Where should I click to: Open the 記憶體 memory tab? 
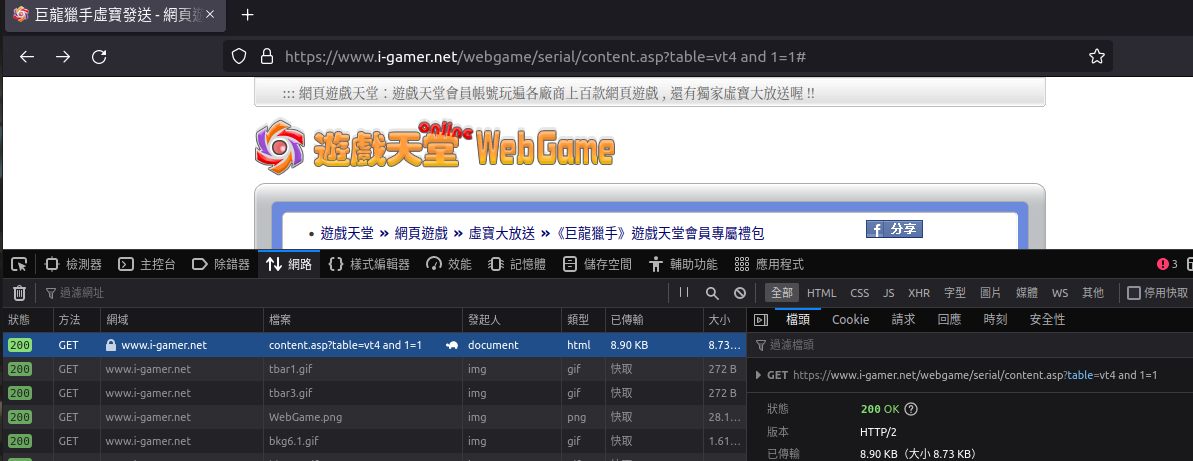[x=517, y=264]
